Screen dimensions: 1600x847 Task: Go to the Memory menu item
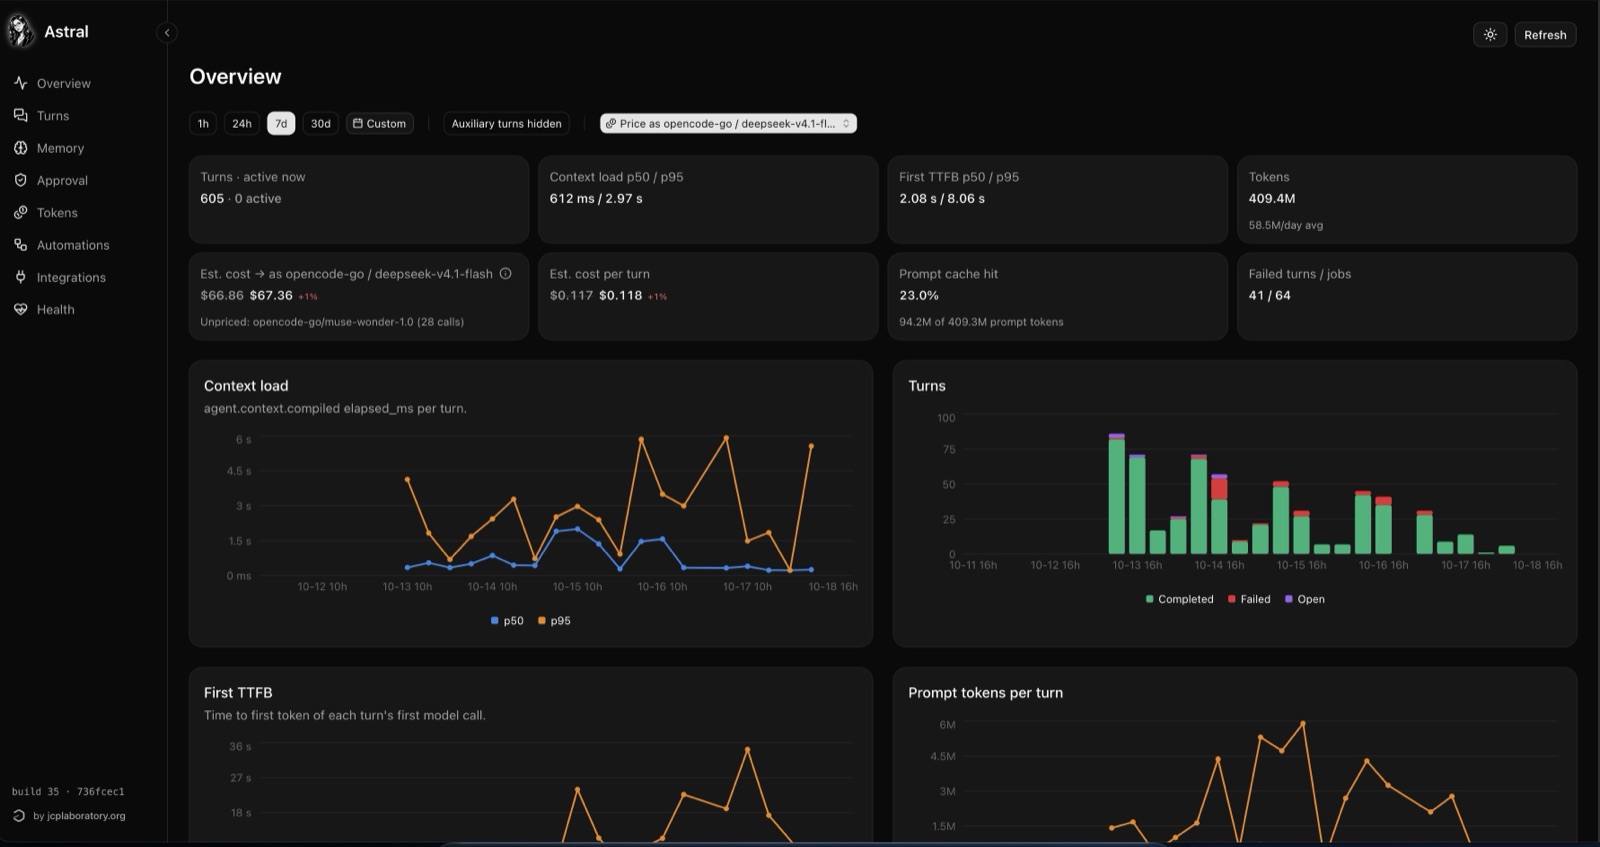60,148
